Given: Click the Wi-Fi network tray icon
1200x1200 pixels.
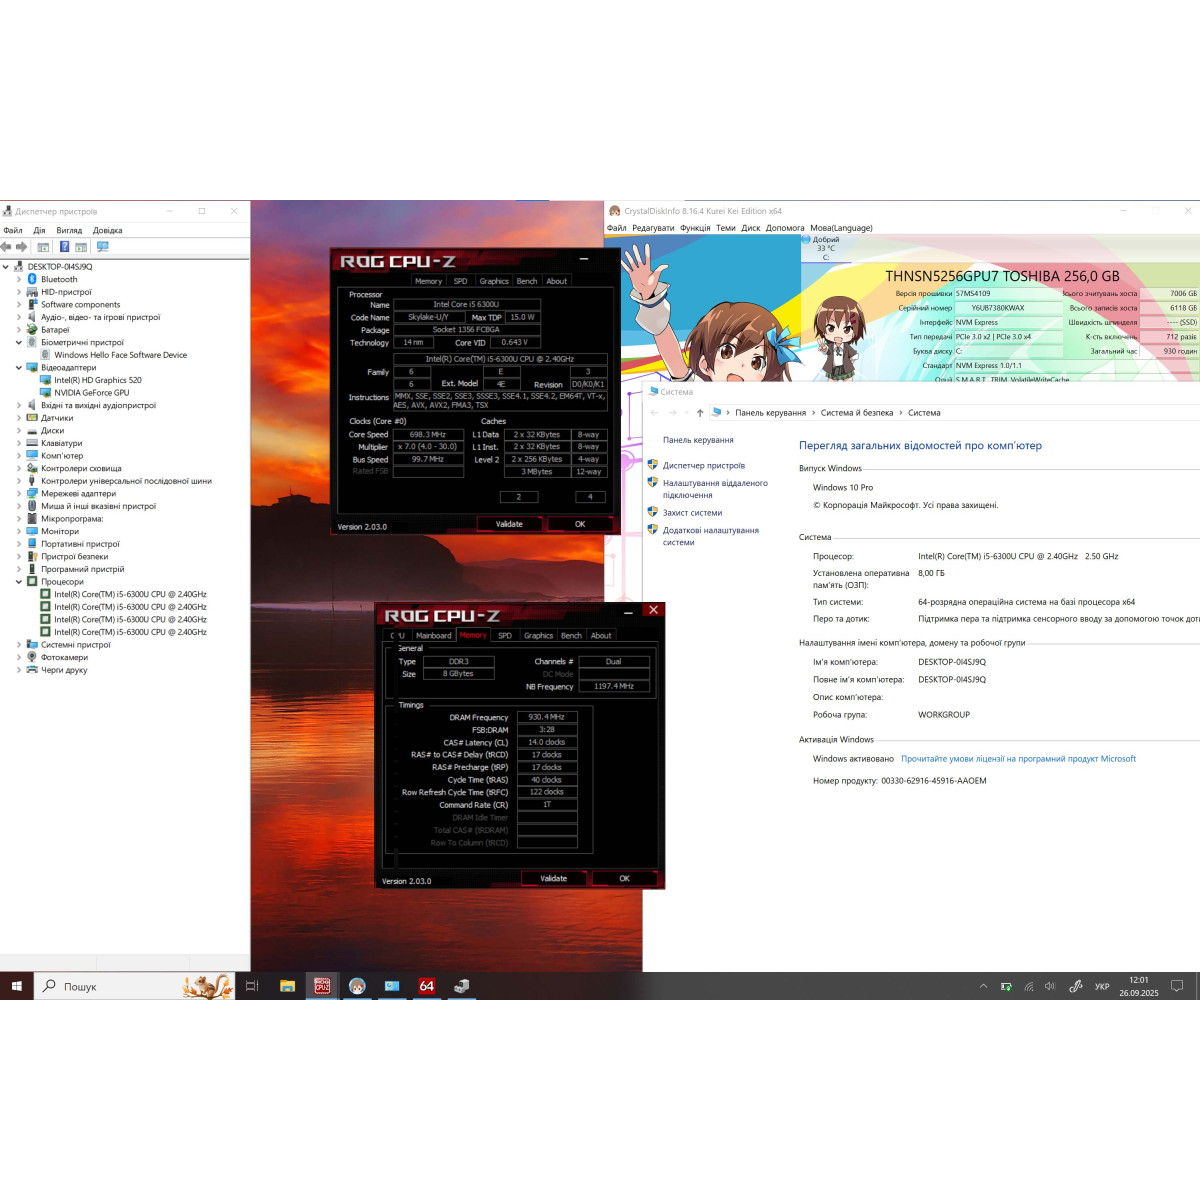Looking at the screenshot, I should [1028, 986].
